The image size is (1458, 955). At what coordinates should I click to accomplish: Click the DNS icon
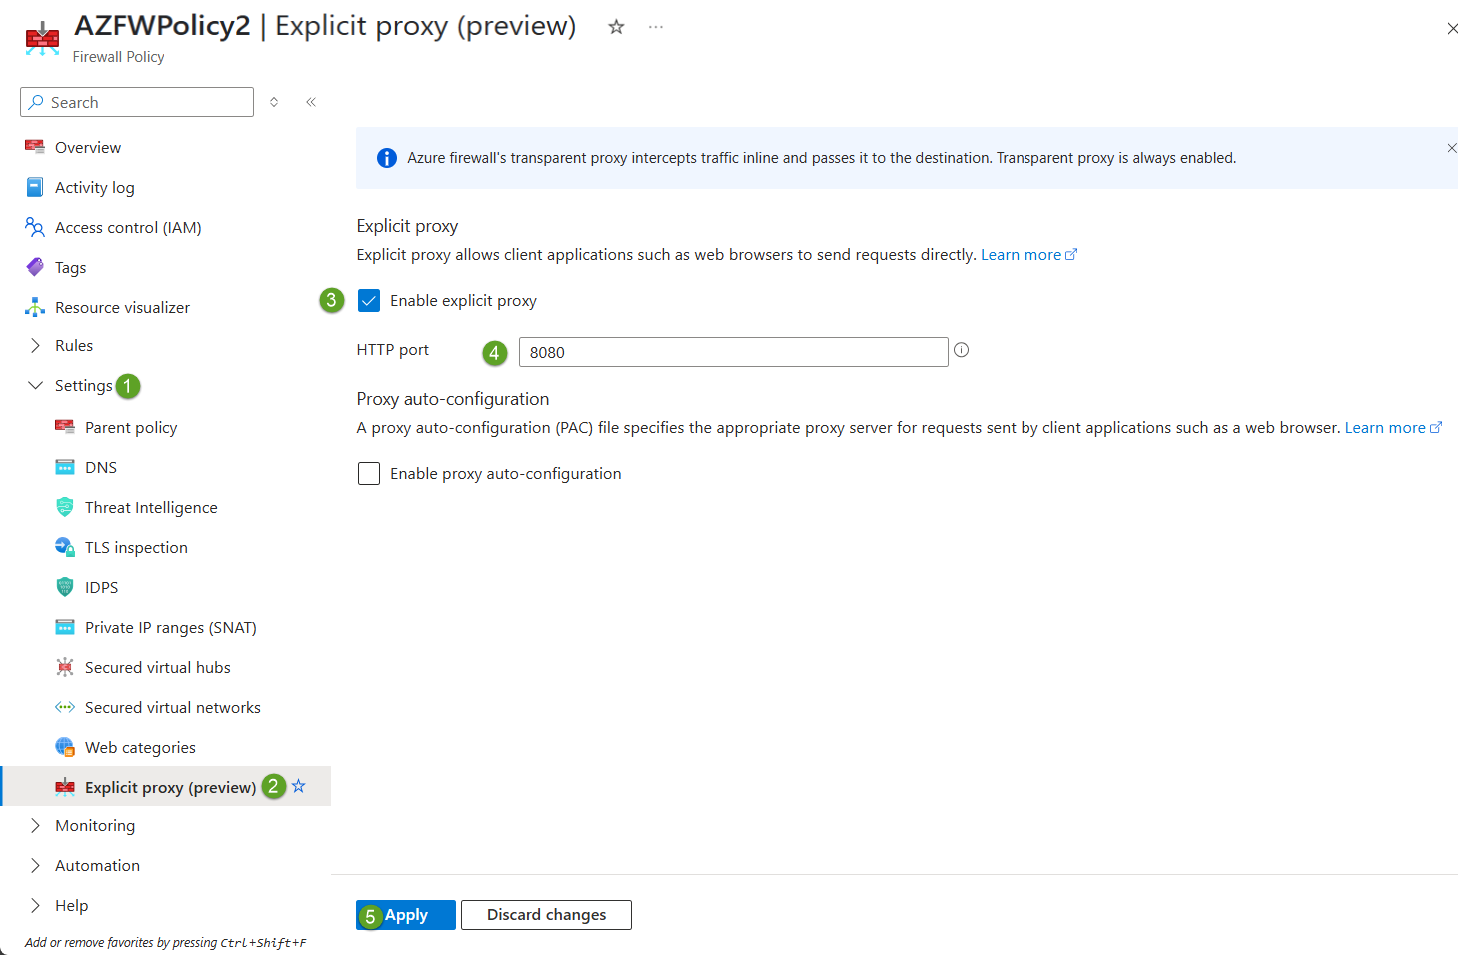click(65, 467)
